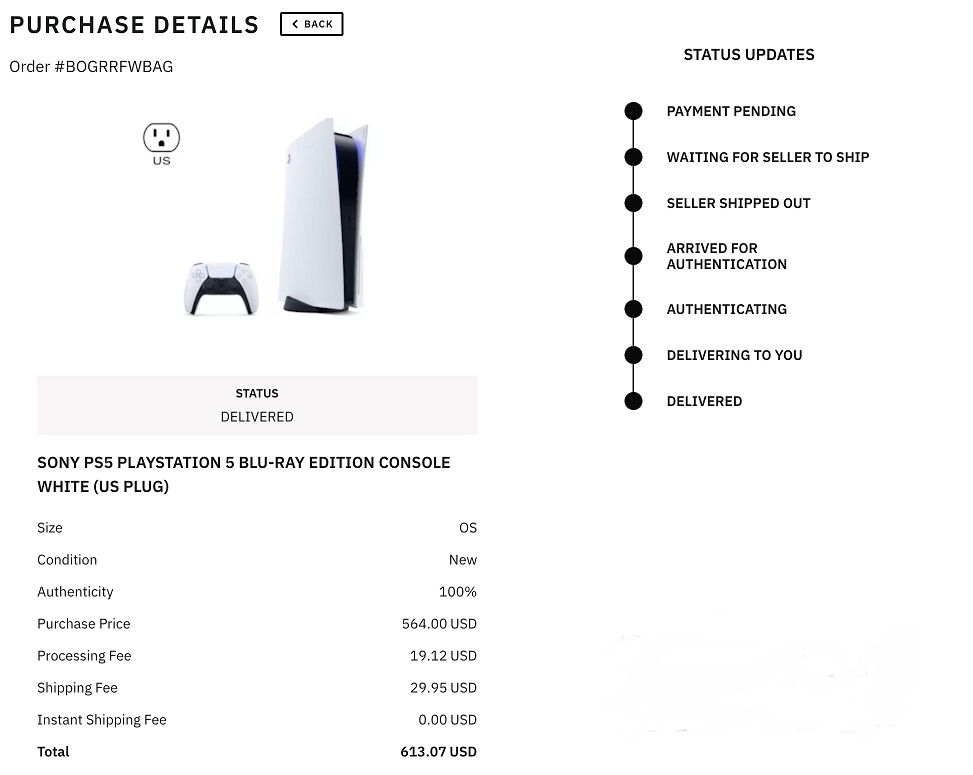Click the Arrived for Authentication dot
Image resolution: width=973 pixels, height=775 pixels.
click(633, 256)
